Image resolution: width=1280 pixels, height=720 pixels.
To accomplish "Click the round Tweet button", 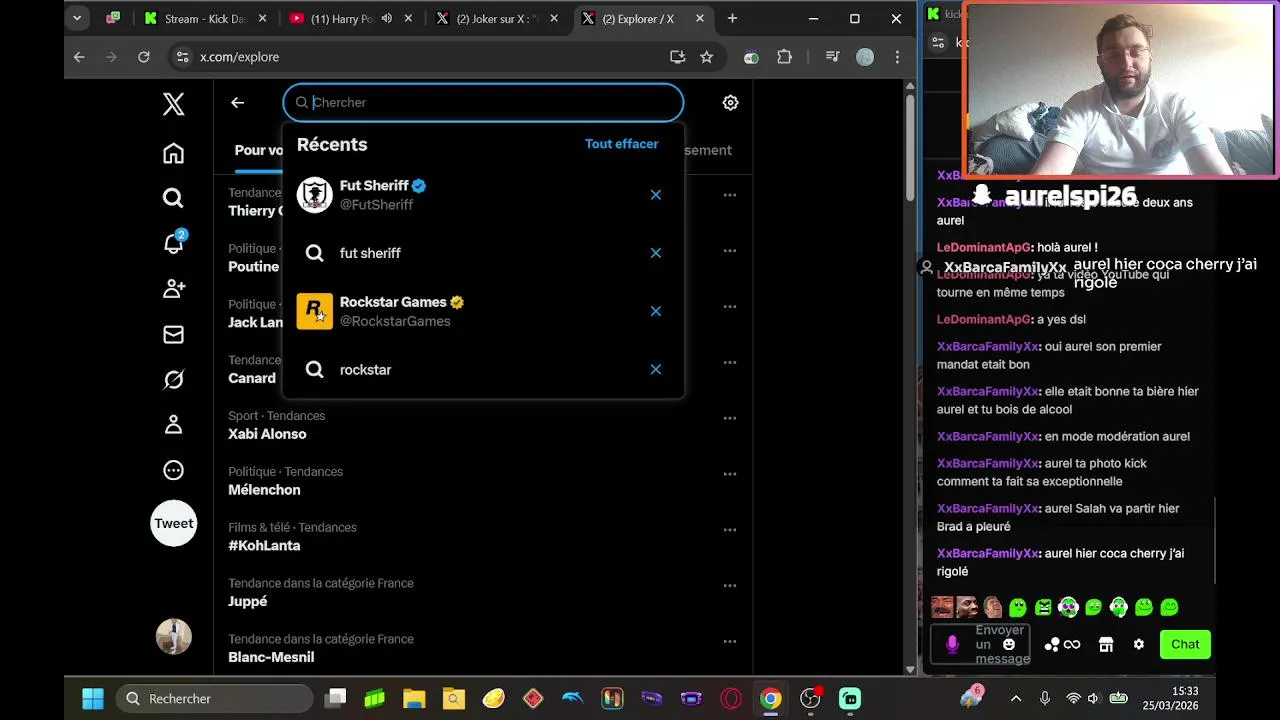I will [174, 523].
